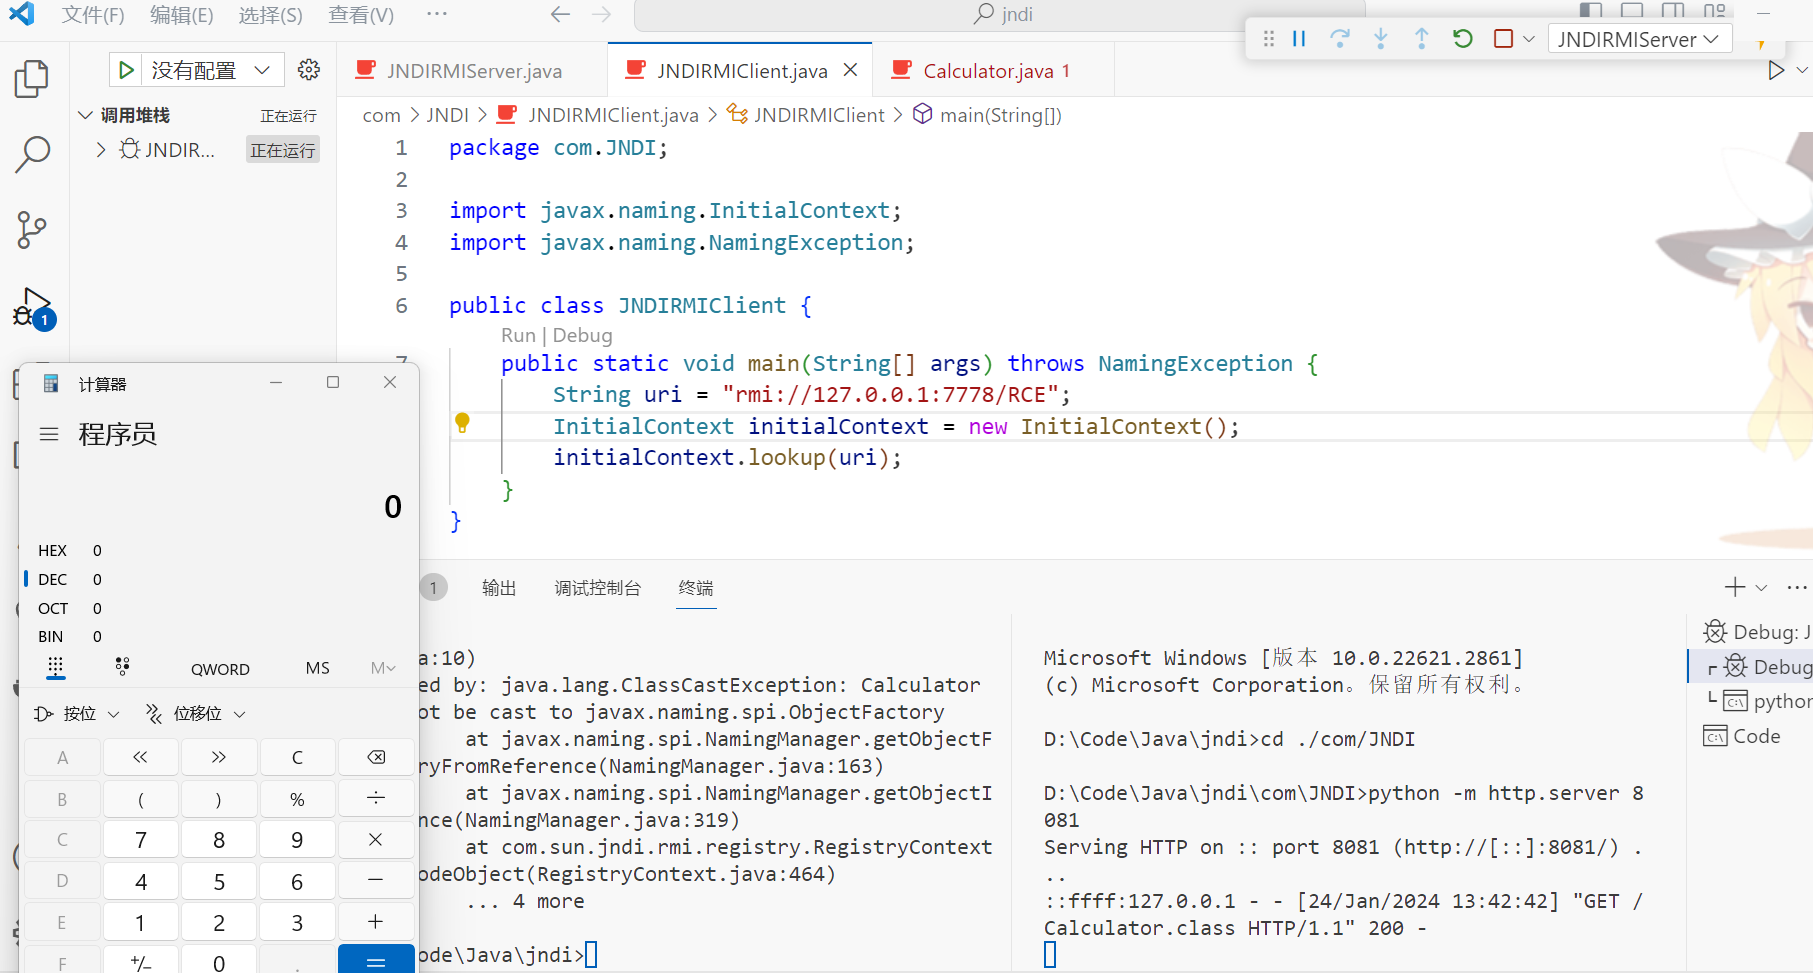Open the 编辑(E) menu
Viewport: 1813px width, 973px height.
(181, 15)
